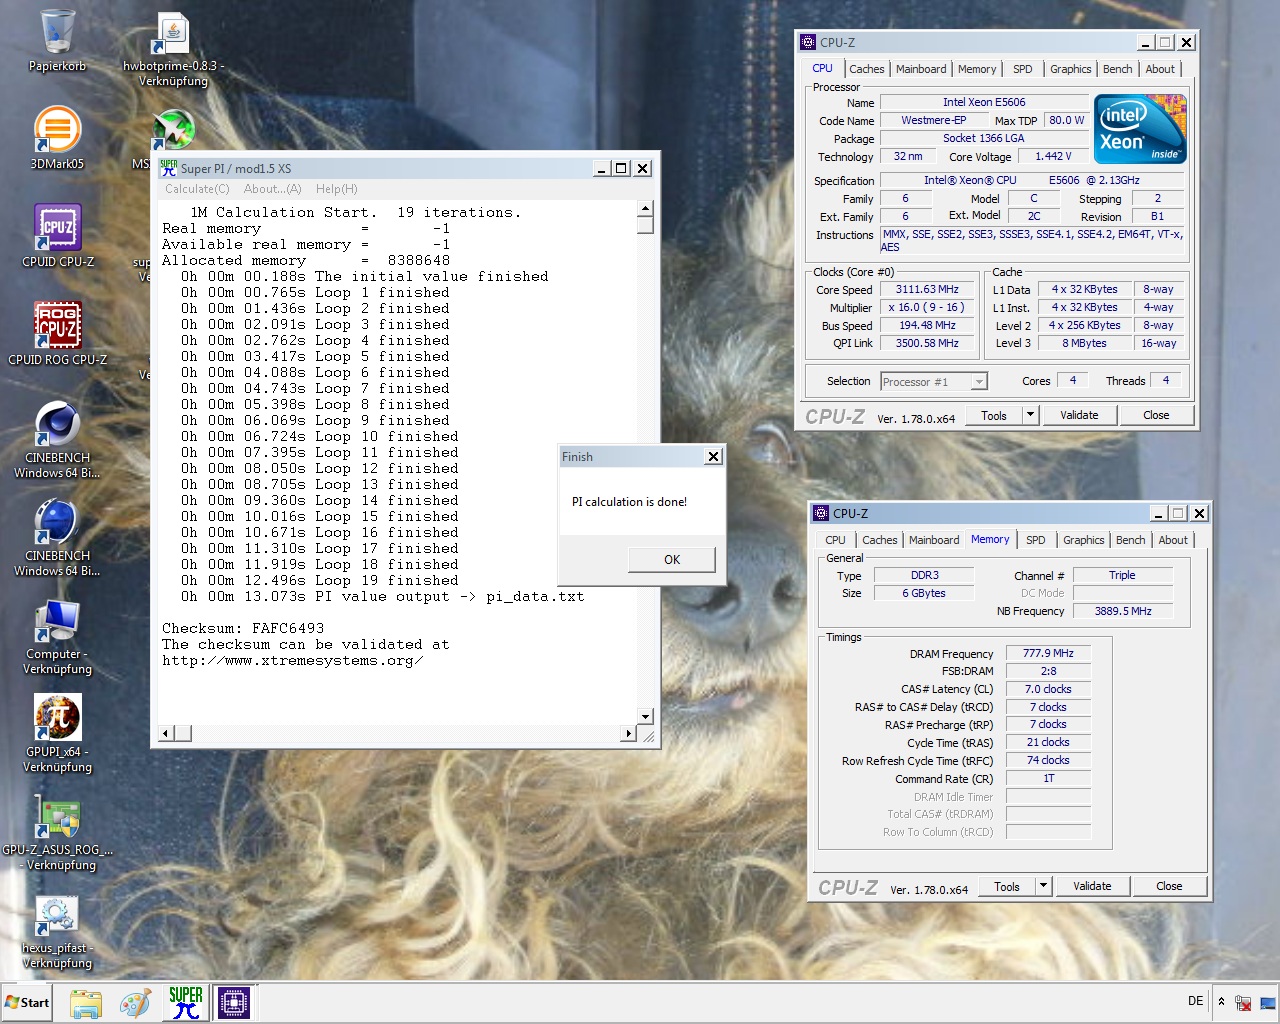The width and height of the screenshot is (1280, 1024).
Task: Open the About...(A) menu in Super PI
Action: [272, 189]
